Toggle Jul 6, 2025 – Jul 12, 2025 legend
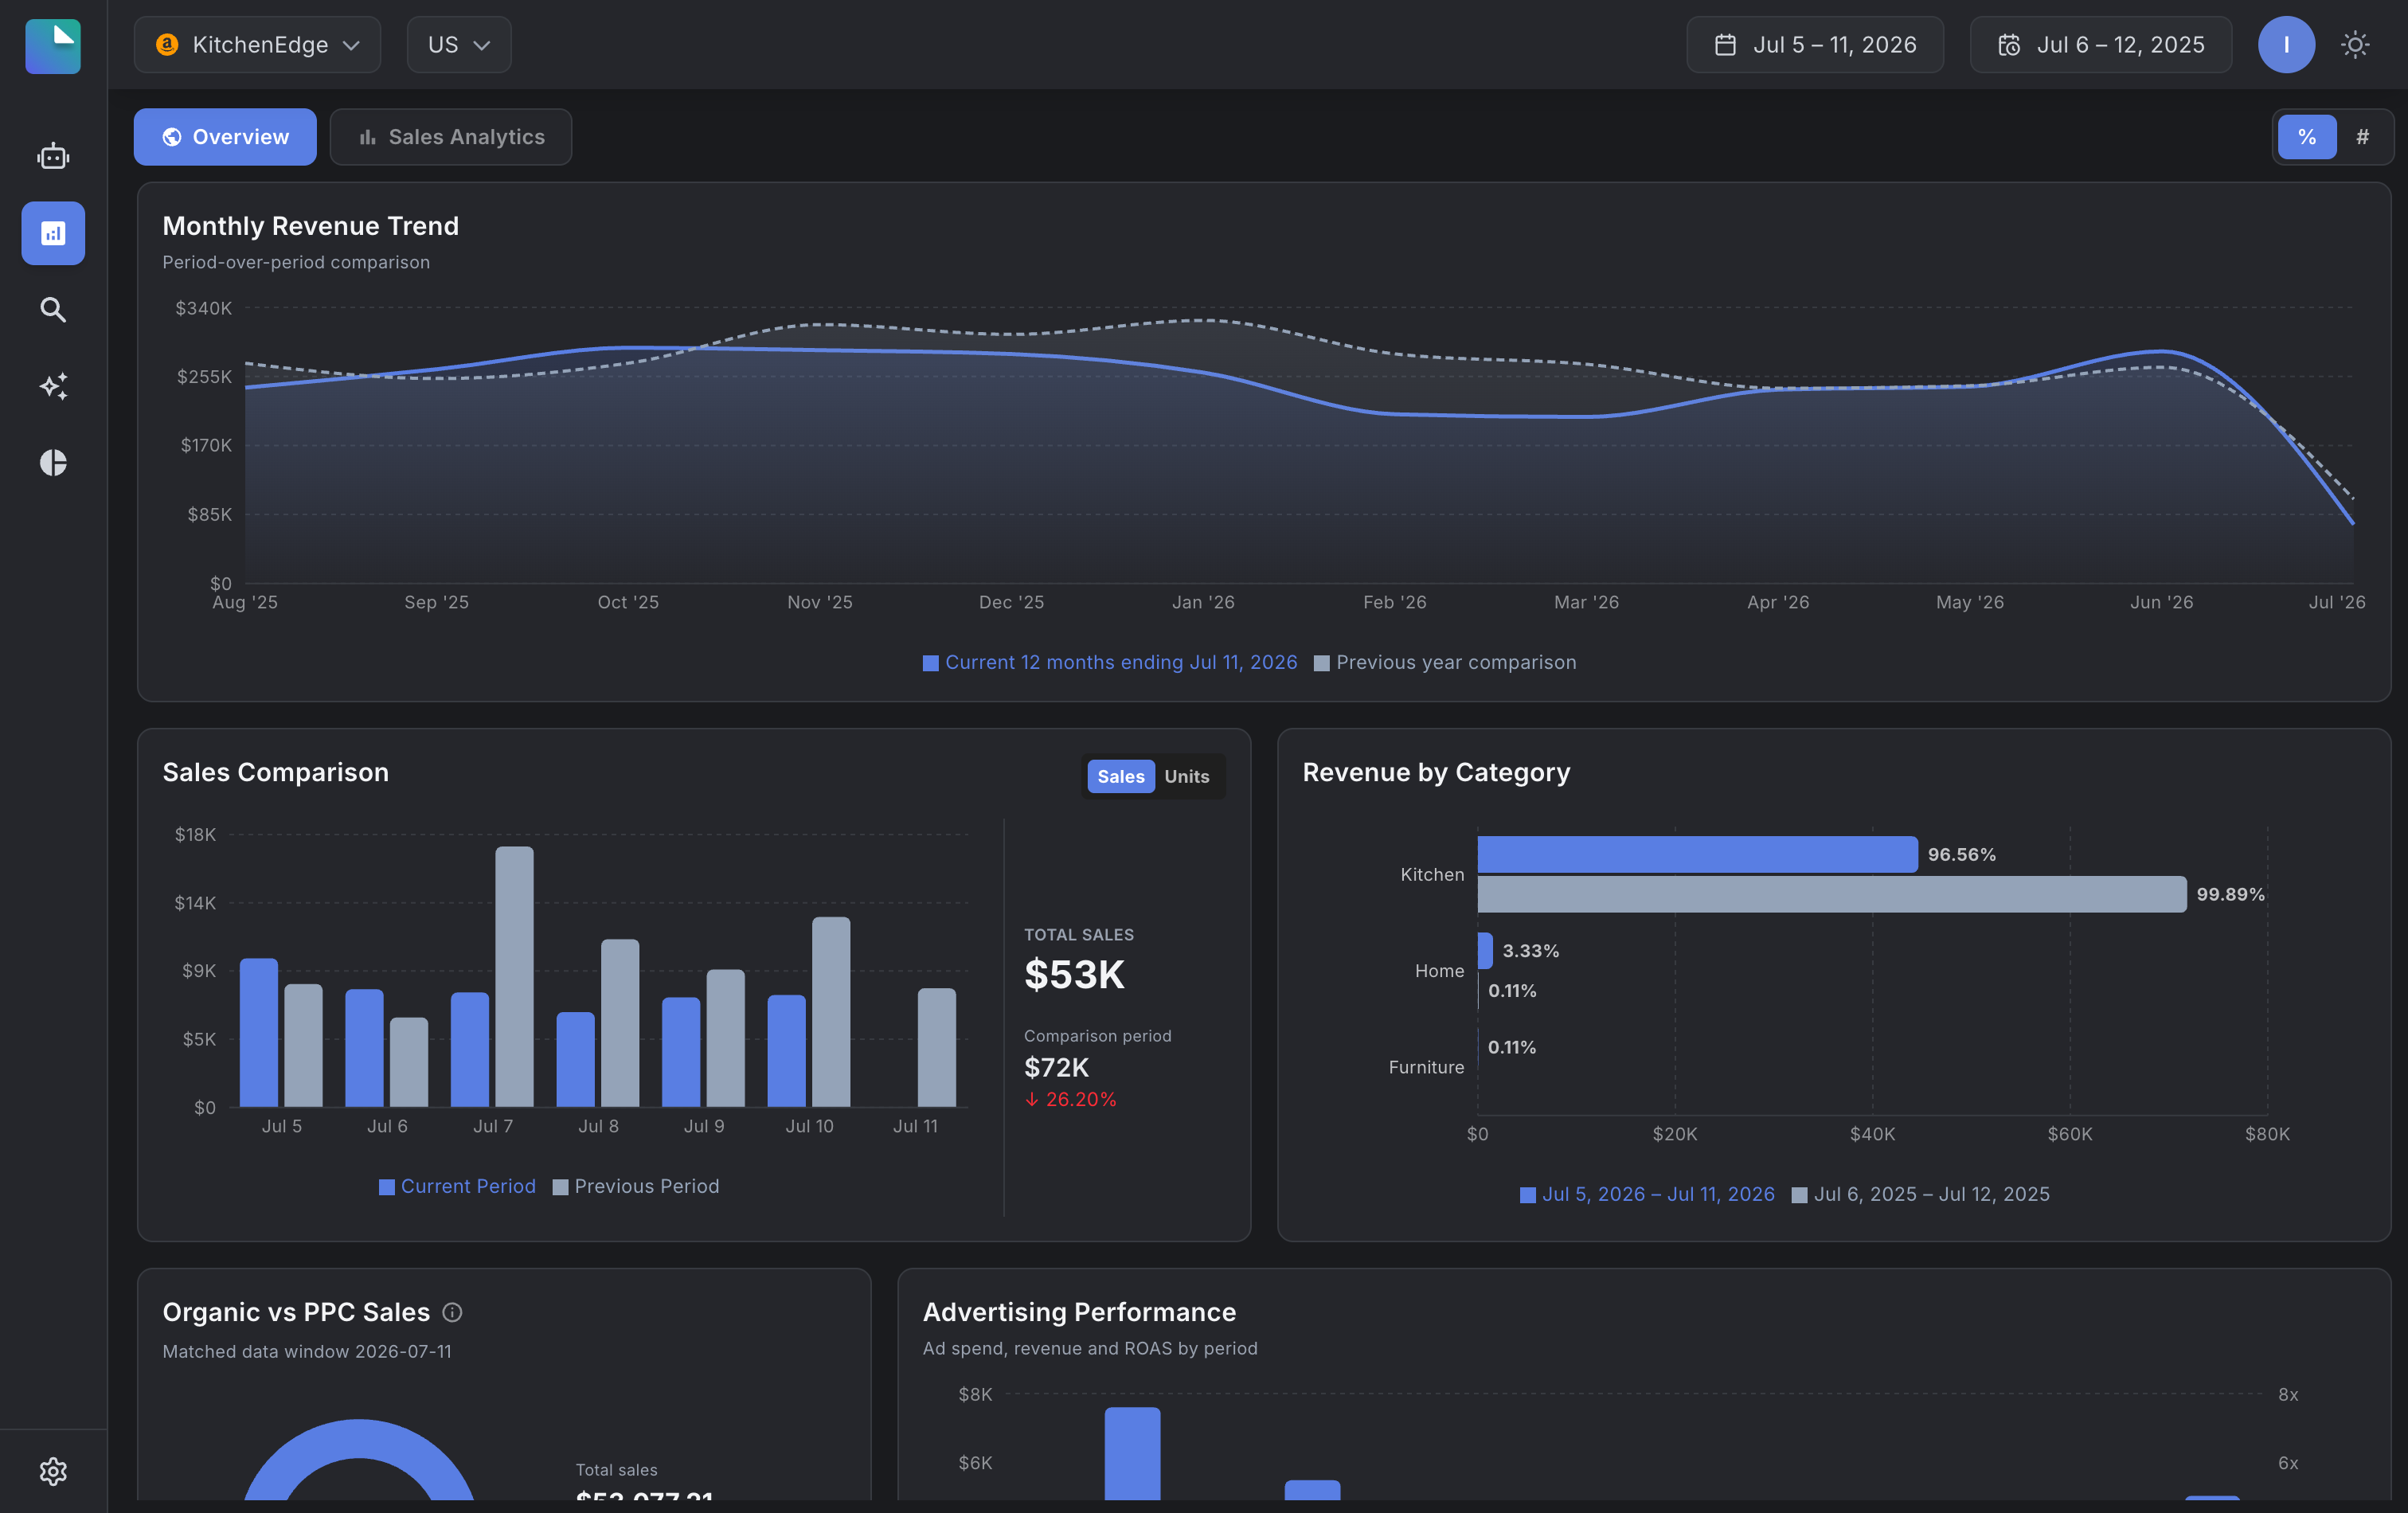 pyautogui.click(x=1921, y=1195)
